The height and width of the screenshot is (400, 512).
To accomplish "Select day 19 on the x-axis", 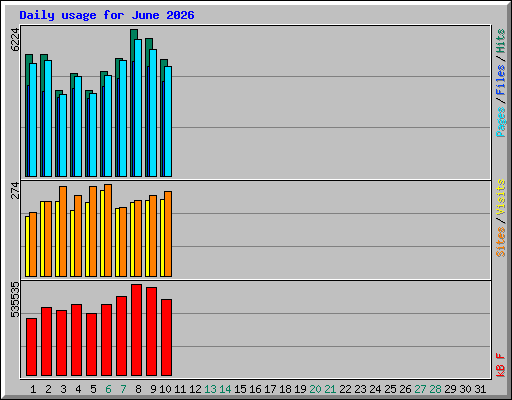I will 300,389.
